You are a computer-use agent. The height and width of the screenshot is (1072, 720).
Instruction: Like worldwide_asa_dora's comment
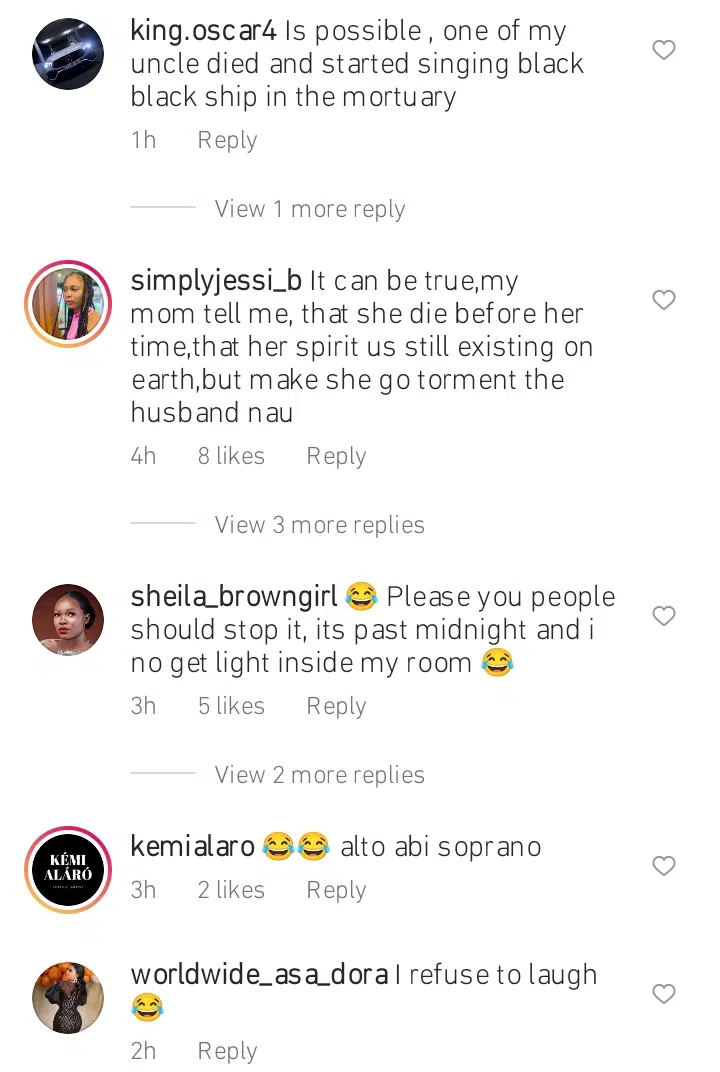point(664,994)
